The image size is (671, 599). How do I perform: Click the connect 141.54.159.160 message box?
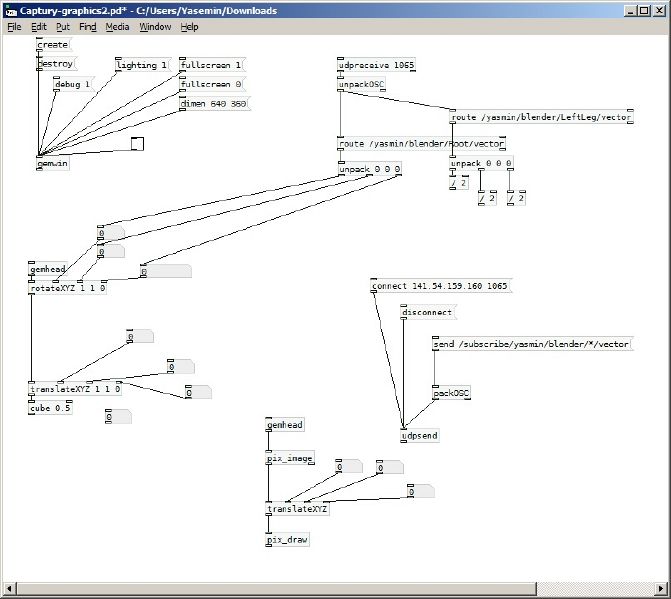click(440, 287)
